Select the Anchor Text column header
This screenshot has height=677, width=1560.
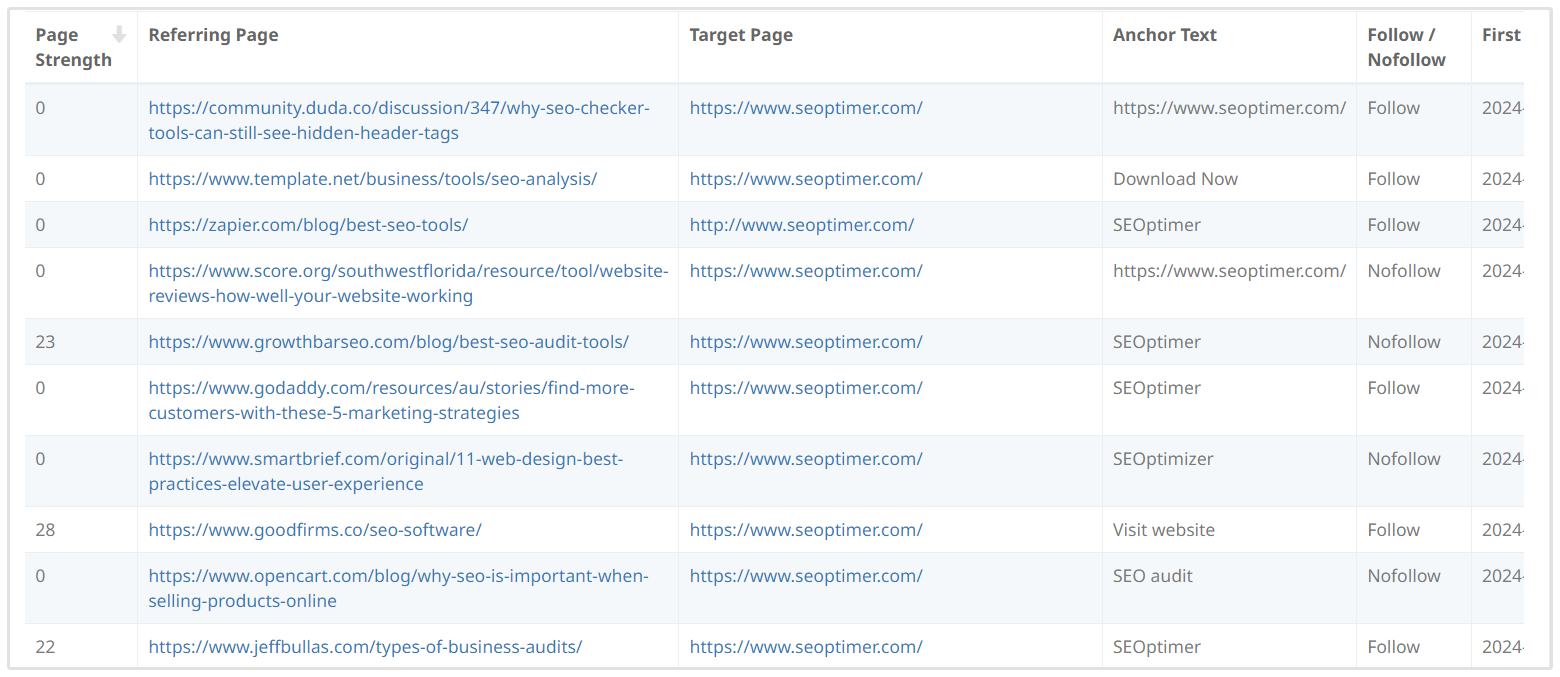coord(1164,35)
